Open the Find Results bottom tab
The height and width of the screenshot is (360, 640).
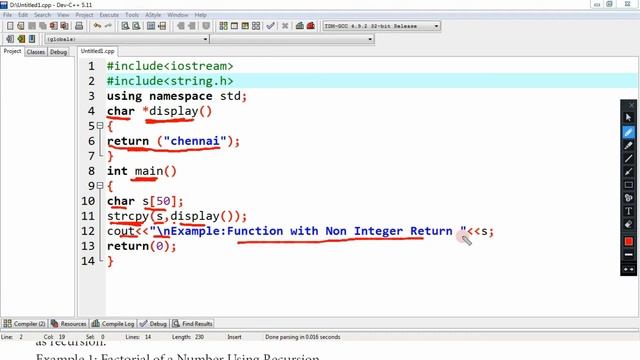192,324
